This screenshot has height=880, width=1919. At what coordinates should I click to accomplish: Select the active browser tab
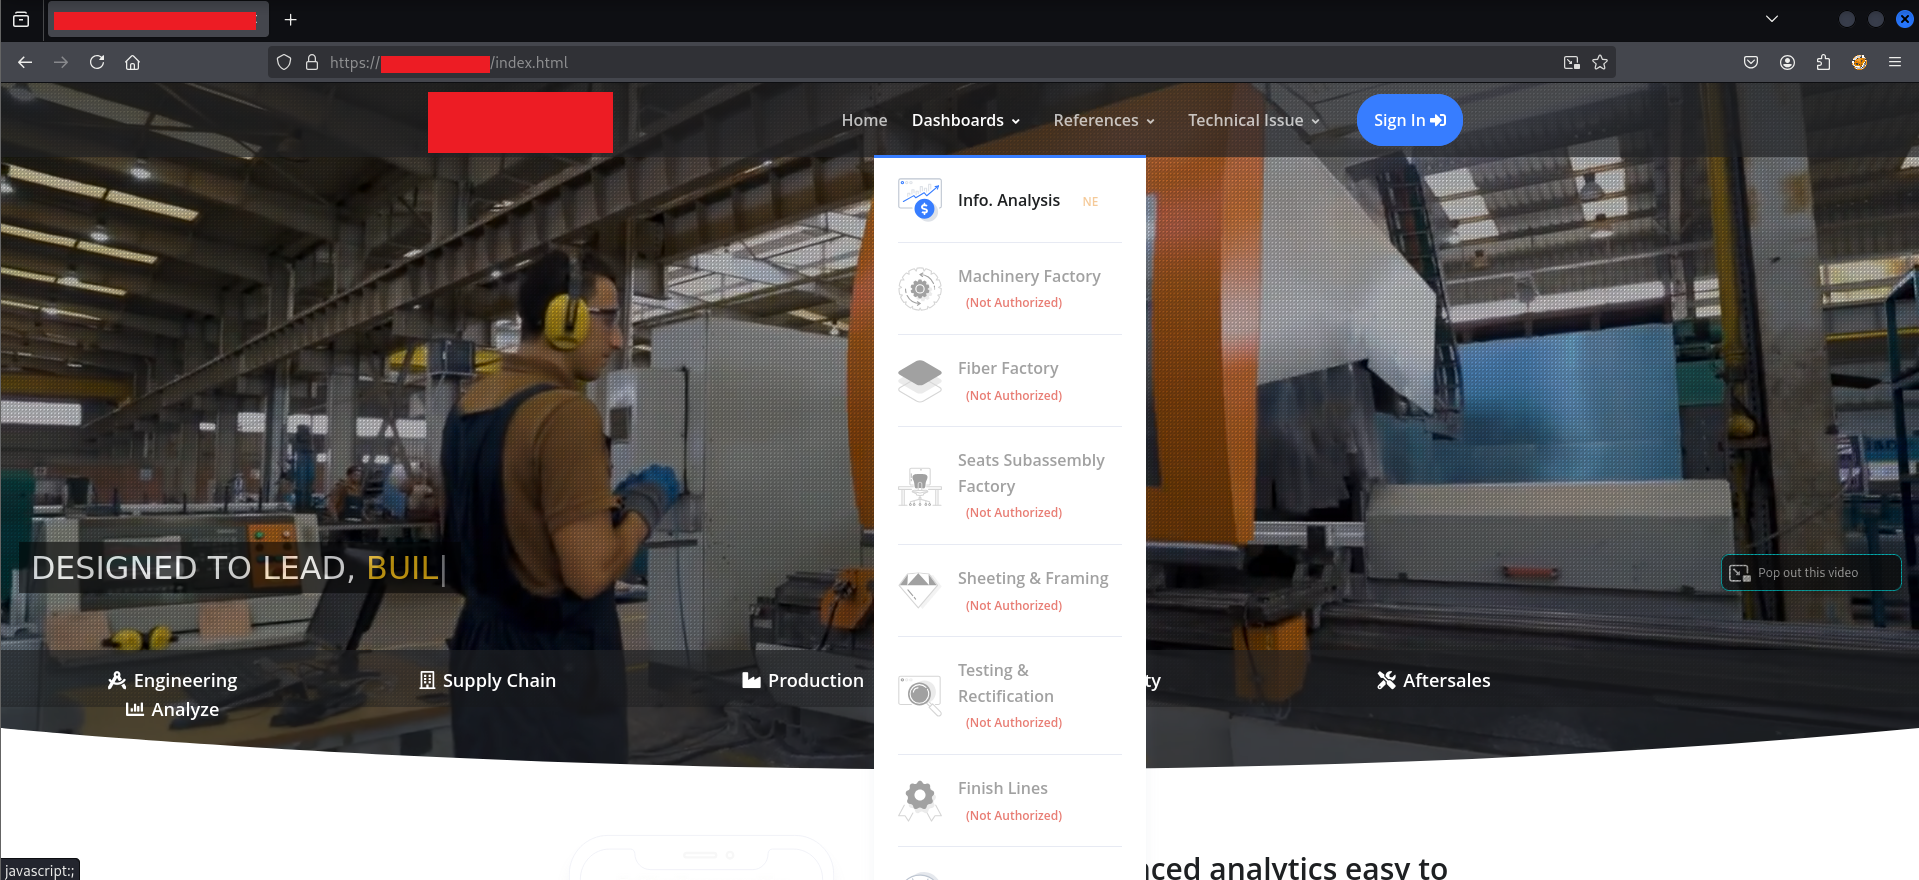(x=156, y=20)
